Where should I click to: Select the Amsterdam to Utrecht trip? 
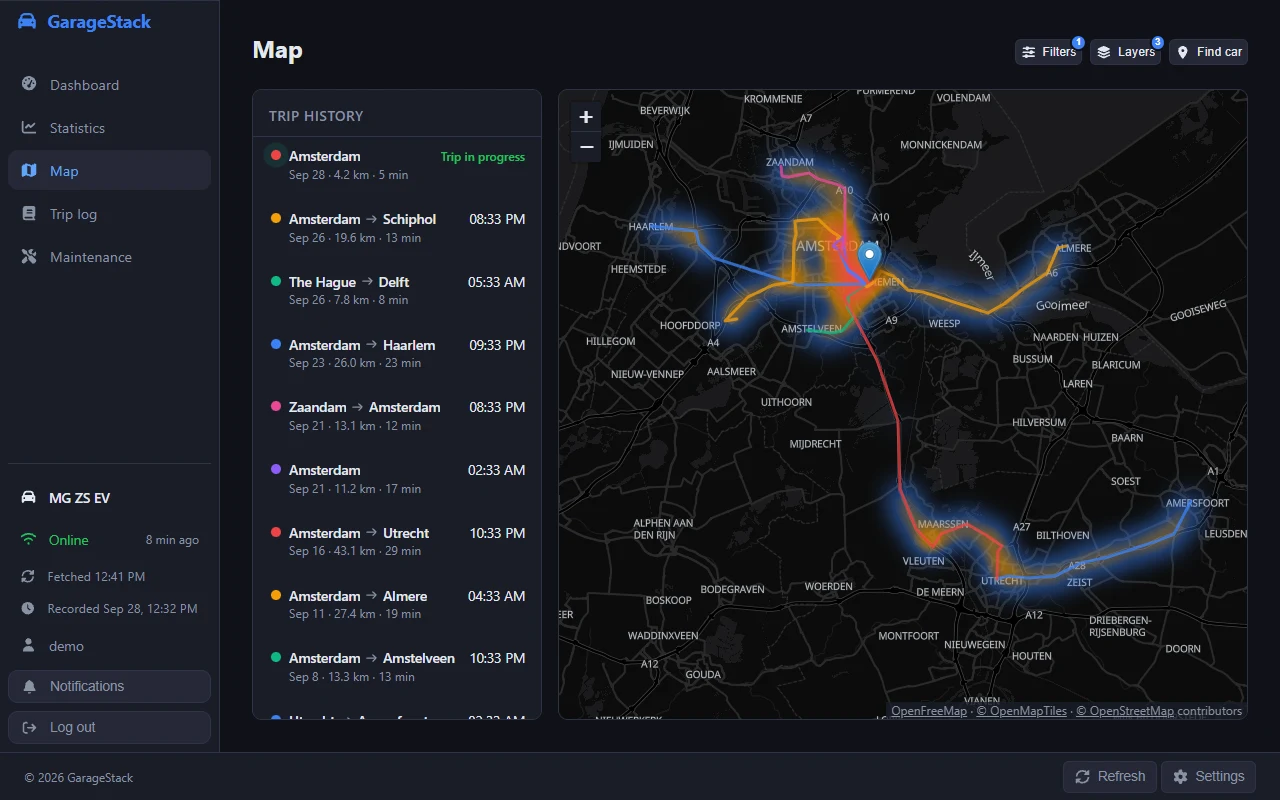click(397, 542)
